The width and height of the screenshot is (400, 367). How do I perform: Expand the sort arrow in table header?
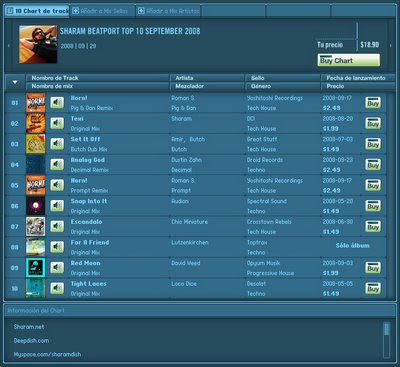(x=15, y=82)
